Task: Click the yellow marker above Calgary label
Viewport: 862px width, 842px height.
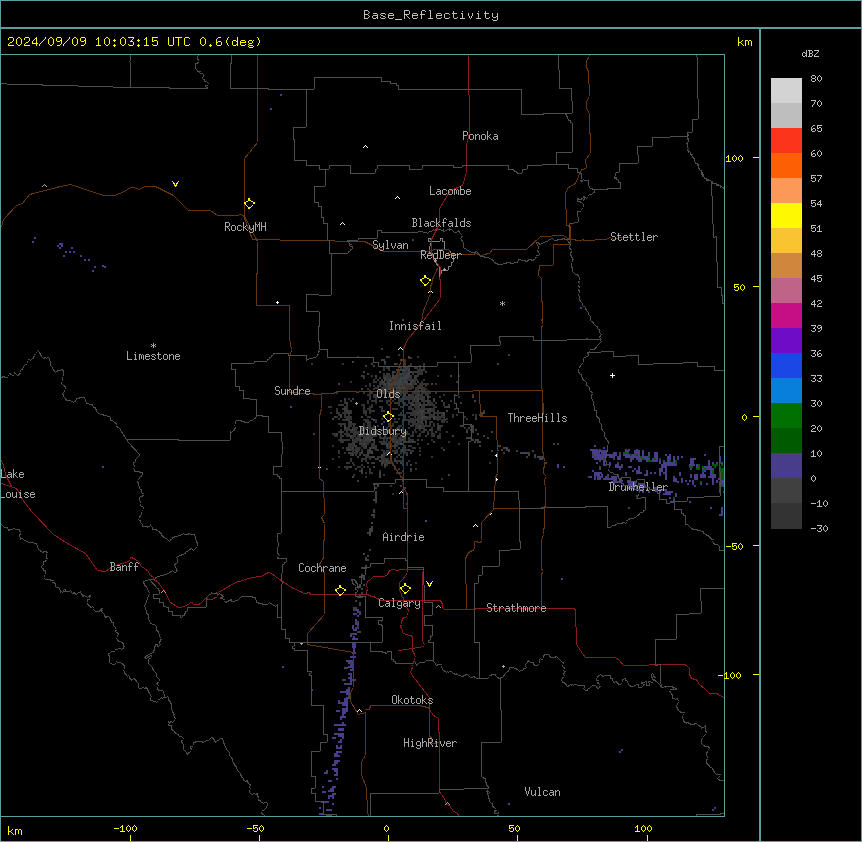Action: click(x=405, y=589)
